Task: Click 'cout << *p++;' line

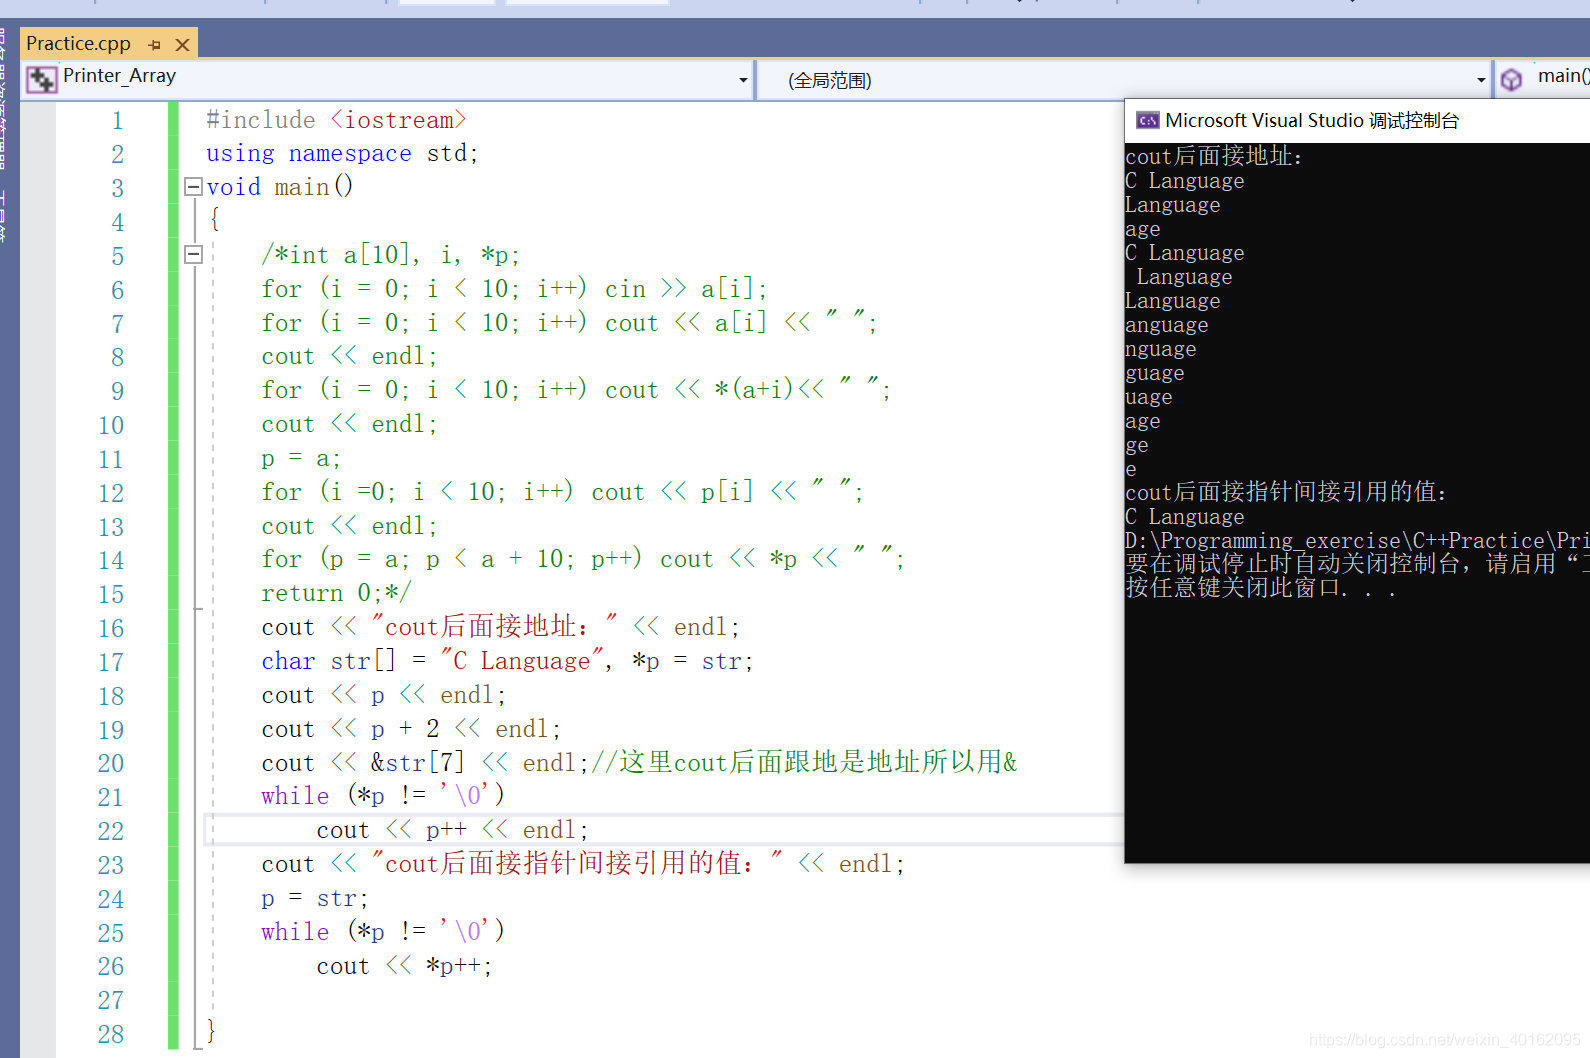Action: tap(404, 966)
